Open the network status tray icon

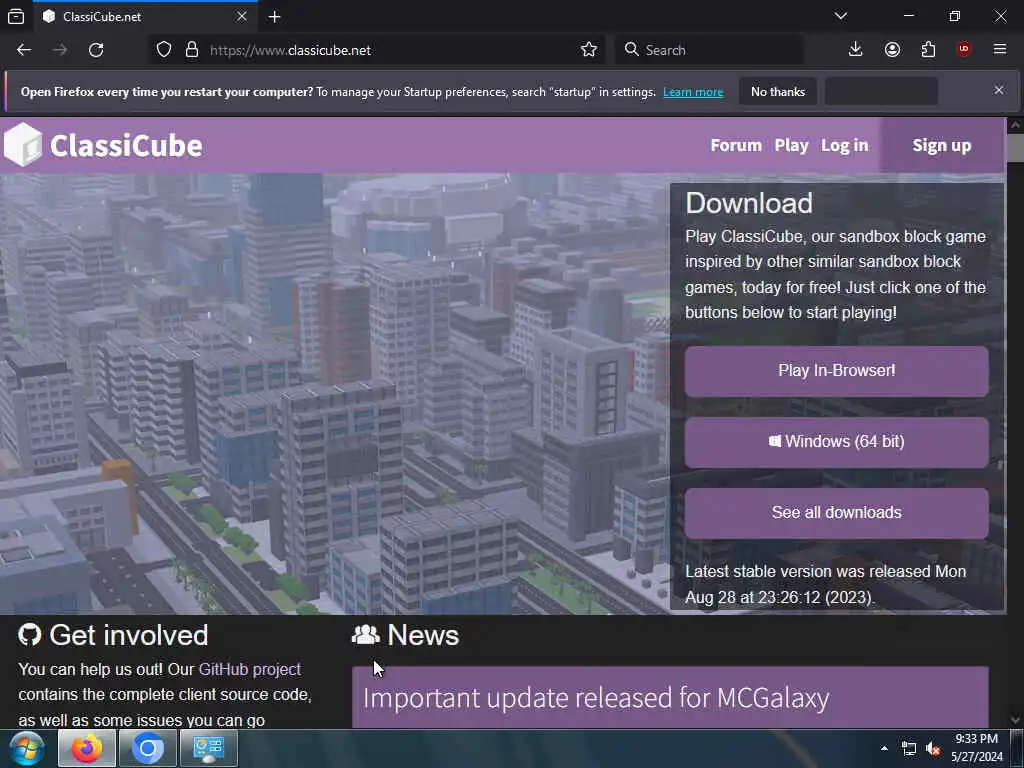(908, 748)
